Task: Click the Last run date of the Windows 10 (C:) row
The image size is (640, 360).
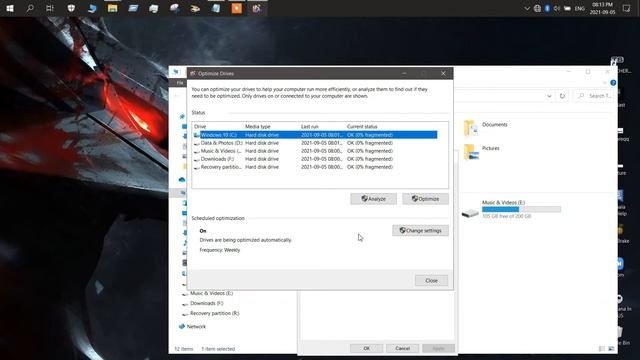Action: (x=322, y=135)
